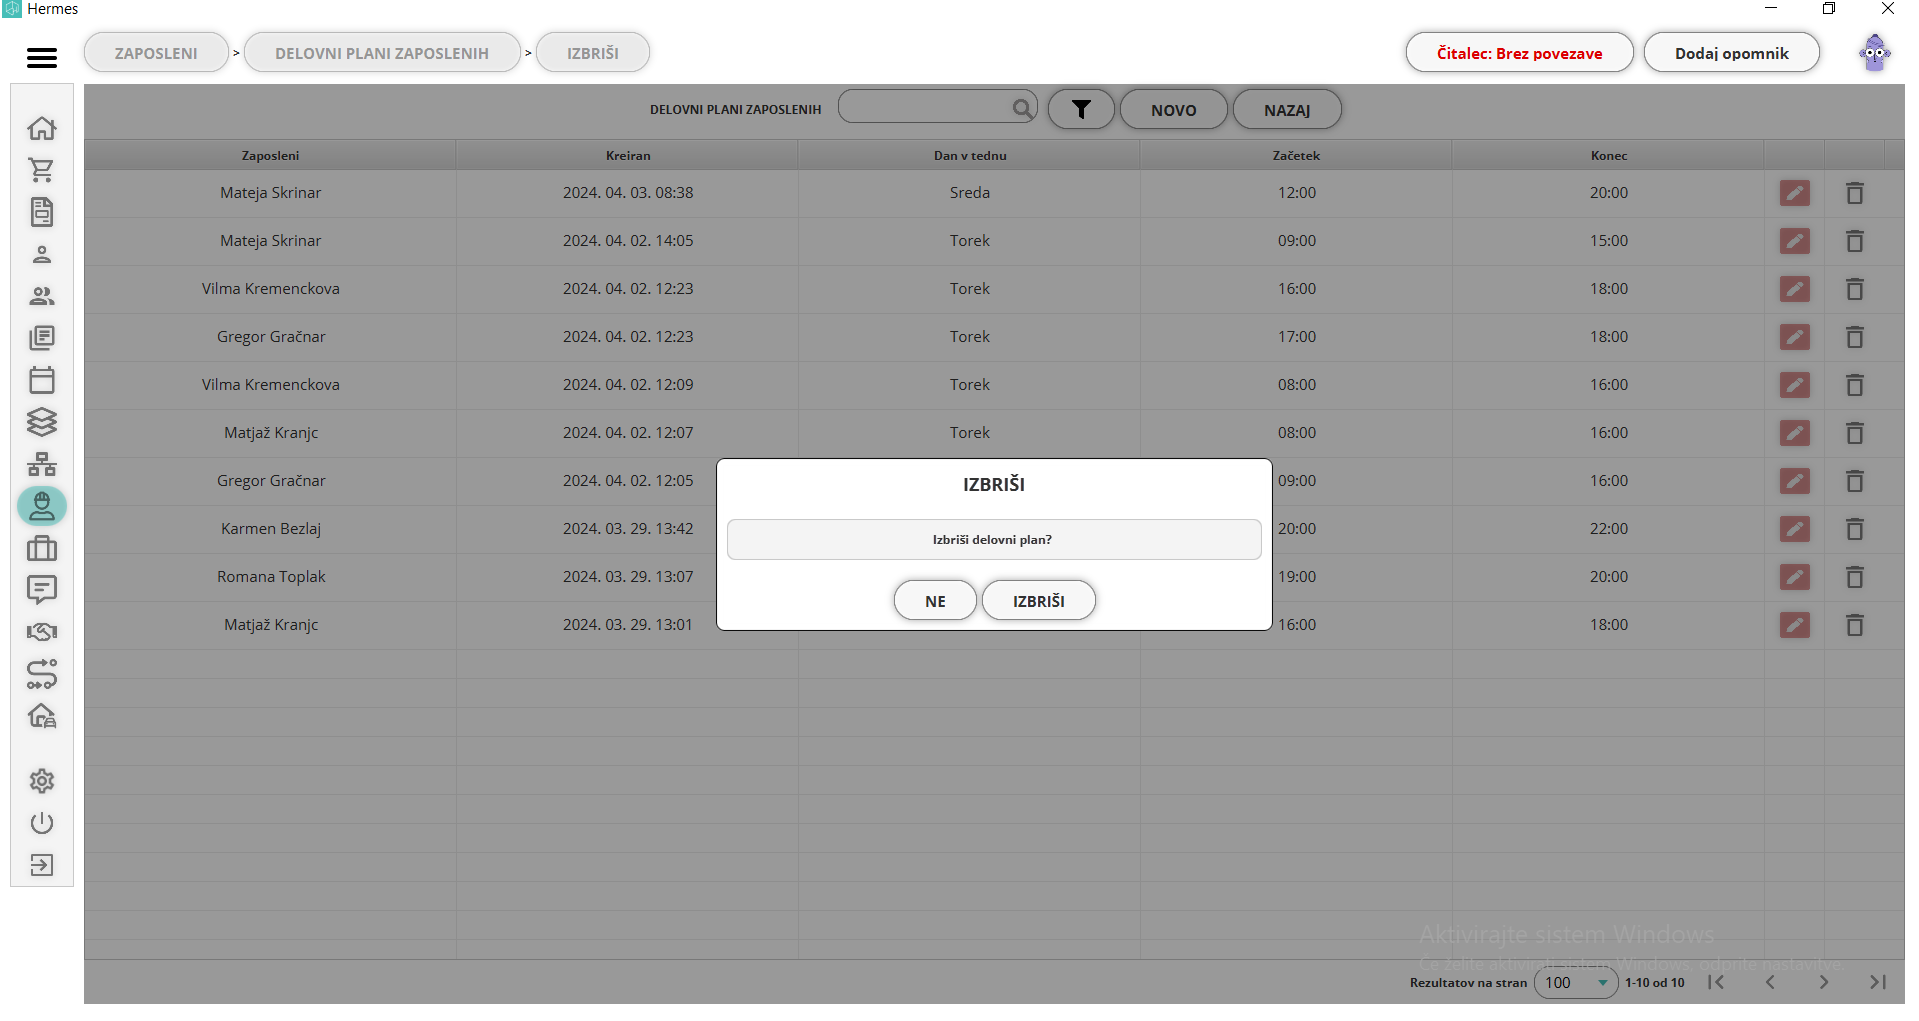Open the hamburger menu
The width and height of the screenshot is (1919, 1021).
[x=42, y=58]
